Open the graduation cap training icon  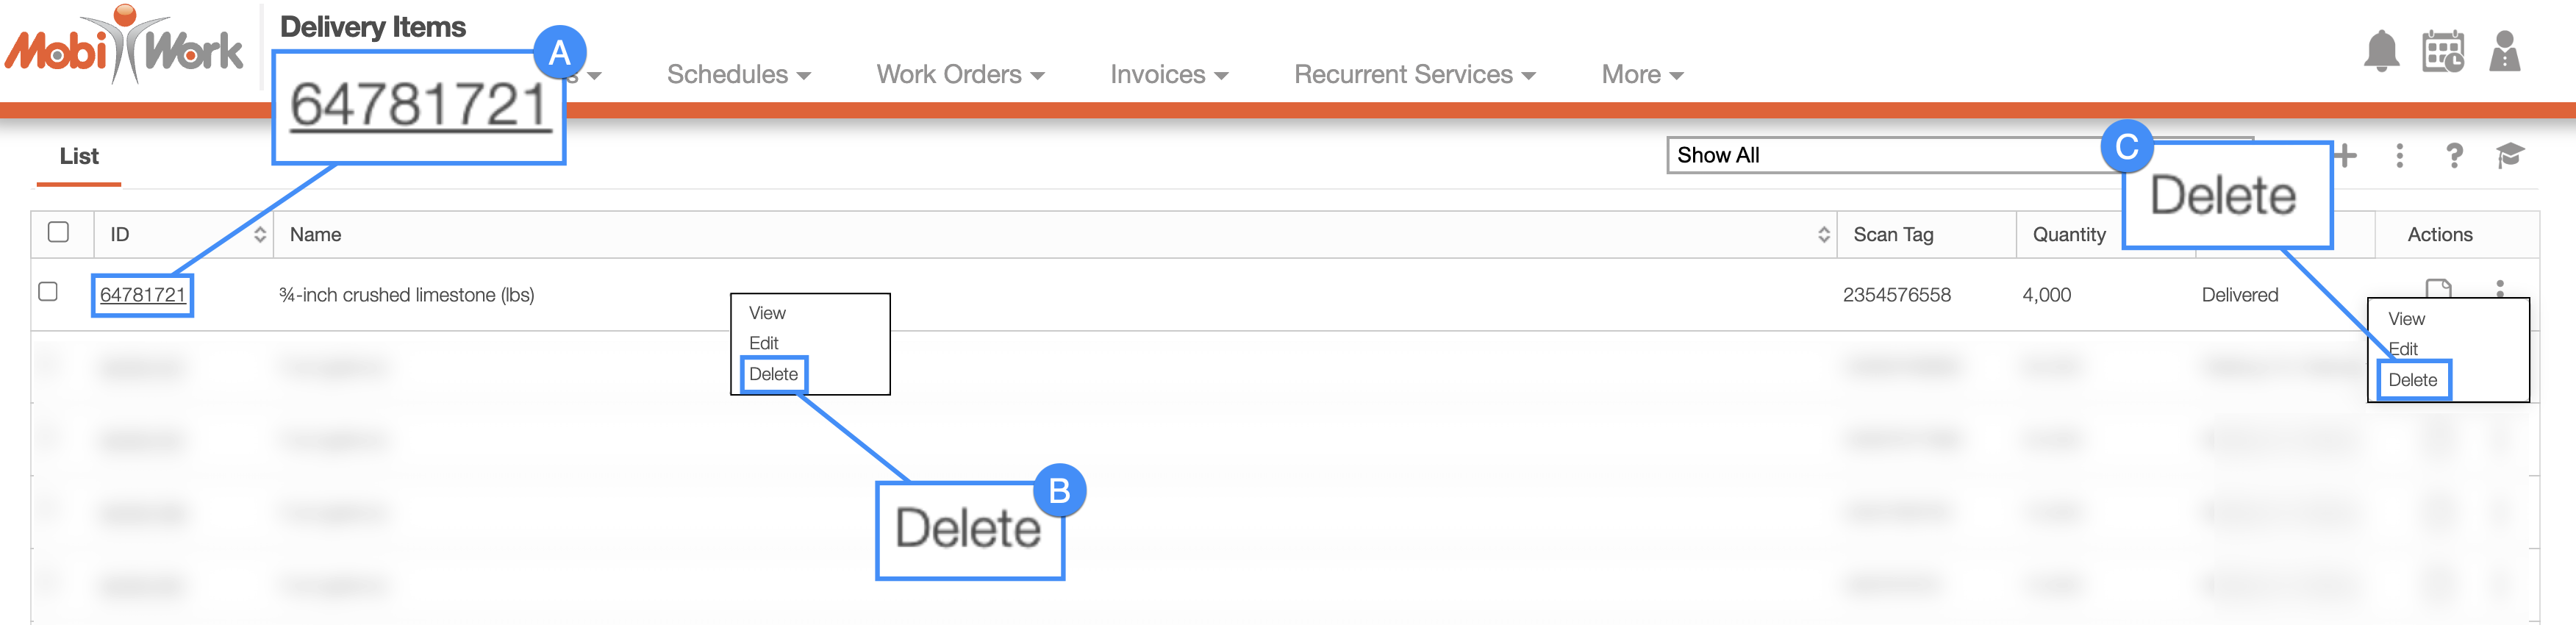pyautogui.click(x=2509, y=155)
